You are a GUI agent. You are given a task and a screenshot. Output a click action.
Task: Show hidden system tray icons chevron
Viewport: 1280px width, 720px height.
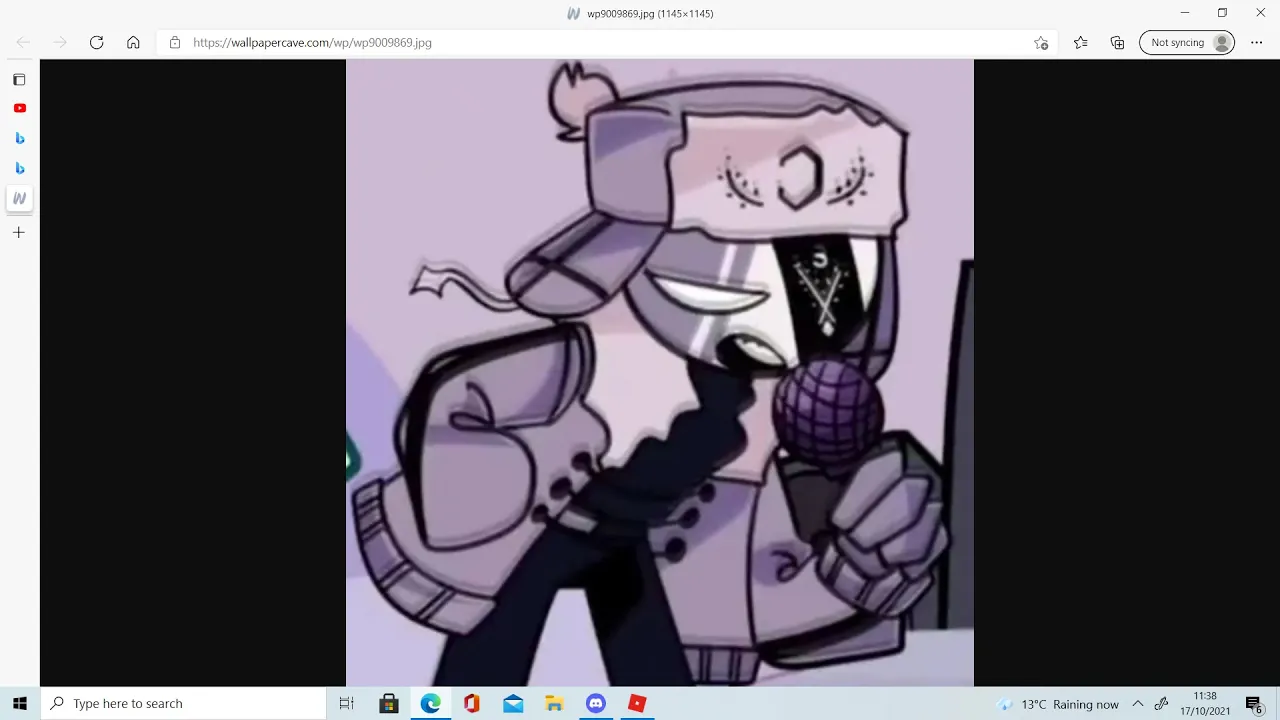pyautogui.click(x=1138, y=704)
